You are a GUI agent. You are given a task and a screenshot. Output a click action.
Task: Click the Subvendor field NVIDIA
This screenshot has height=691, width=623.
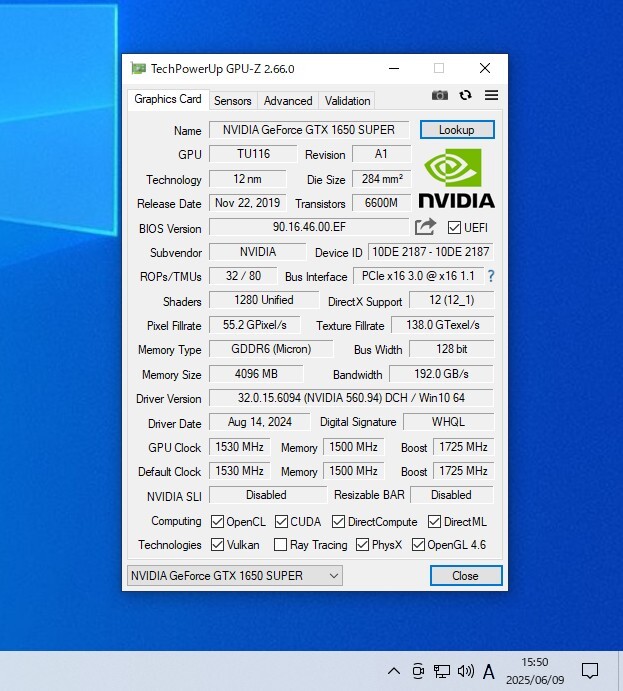point(258,252)
